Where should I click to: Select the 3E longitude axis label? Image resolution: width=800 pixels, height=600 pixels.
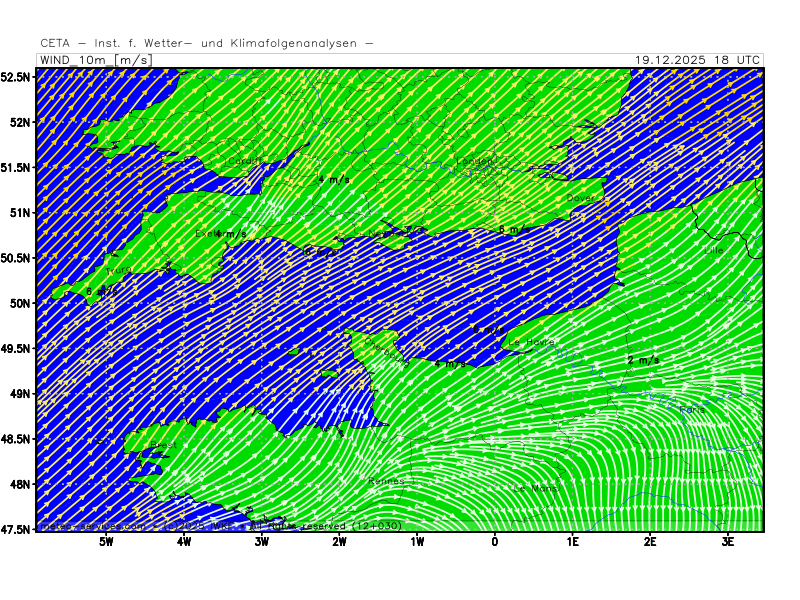pyautogui.click(x=728, y=542)
